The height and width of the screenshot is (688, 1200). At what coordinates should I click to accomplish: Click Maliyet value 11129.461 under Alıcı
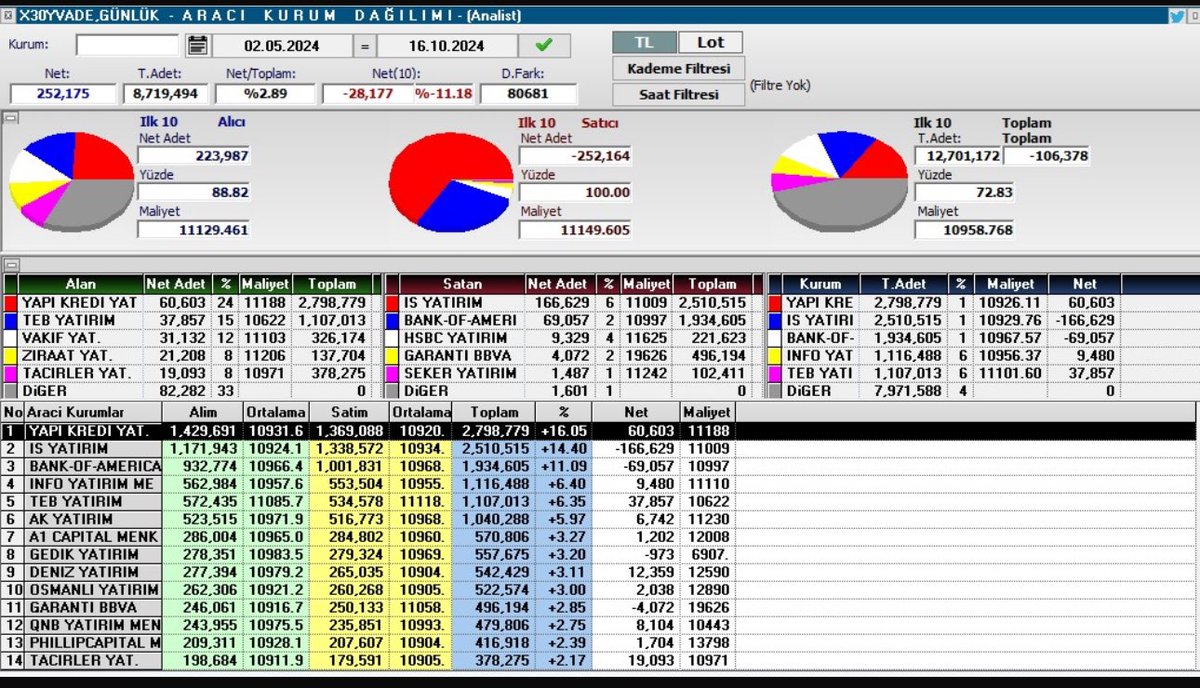194,230
